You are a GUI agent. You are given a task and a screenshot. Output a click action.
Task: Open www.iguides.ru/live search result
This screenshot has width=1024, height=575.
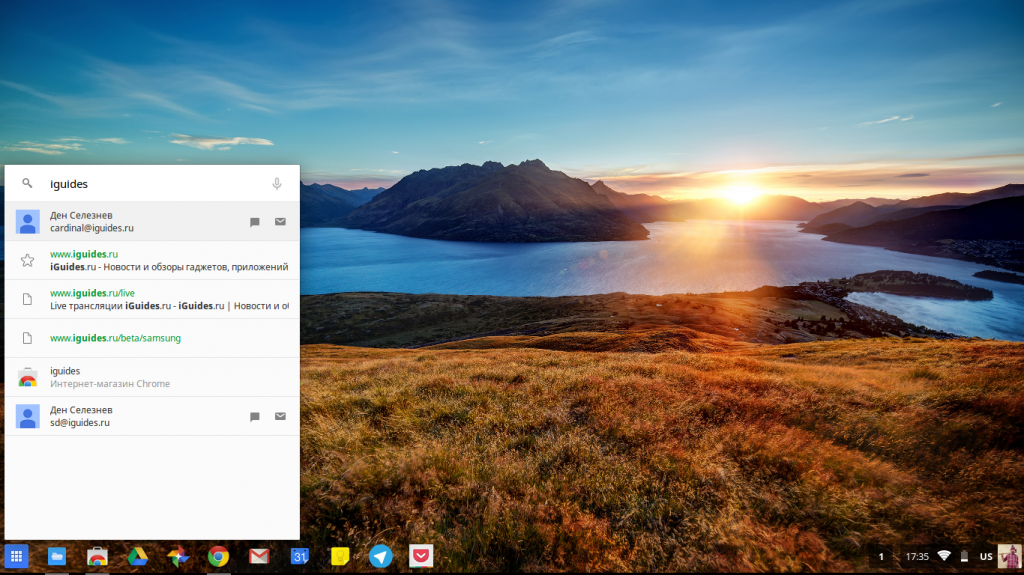pyautogui.click(x=152, y=299)
